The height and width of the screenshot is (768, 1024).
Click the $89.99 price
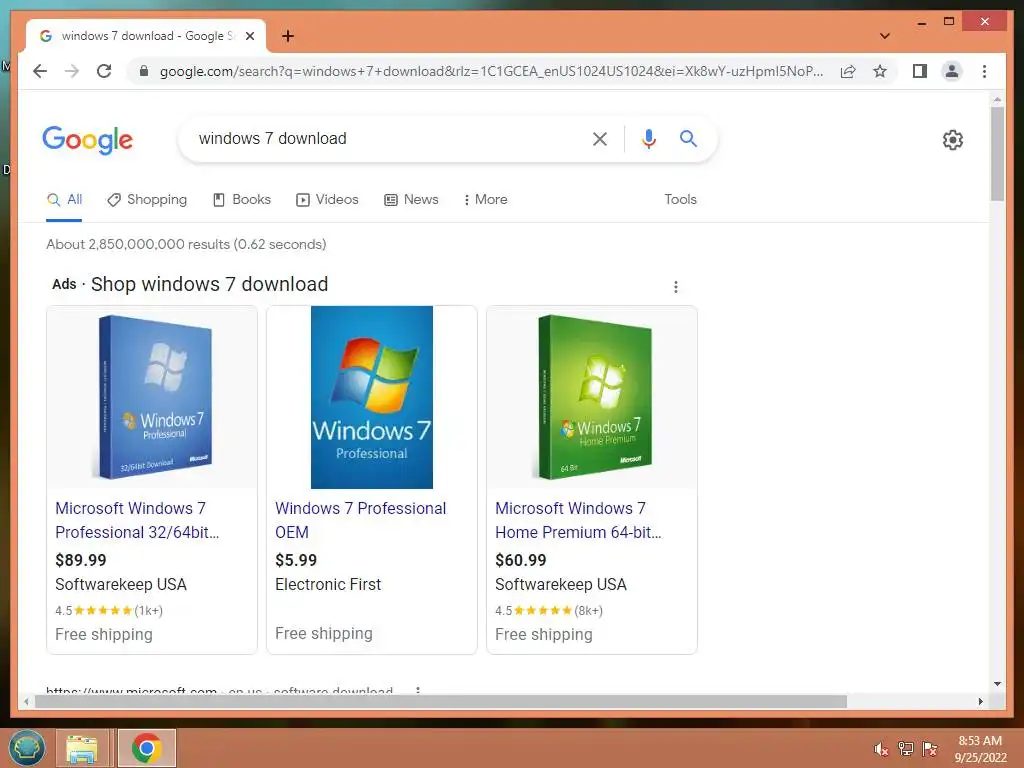click(x=80, y=560)
